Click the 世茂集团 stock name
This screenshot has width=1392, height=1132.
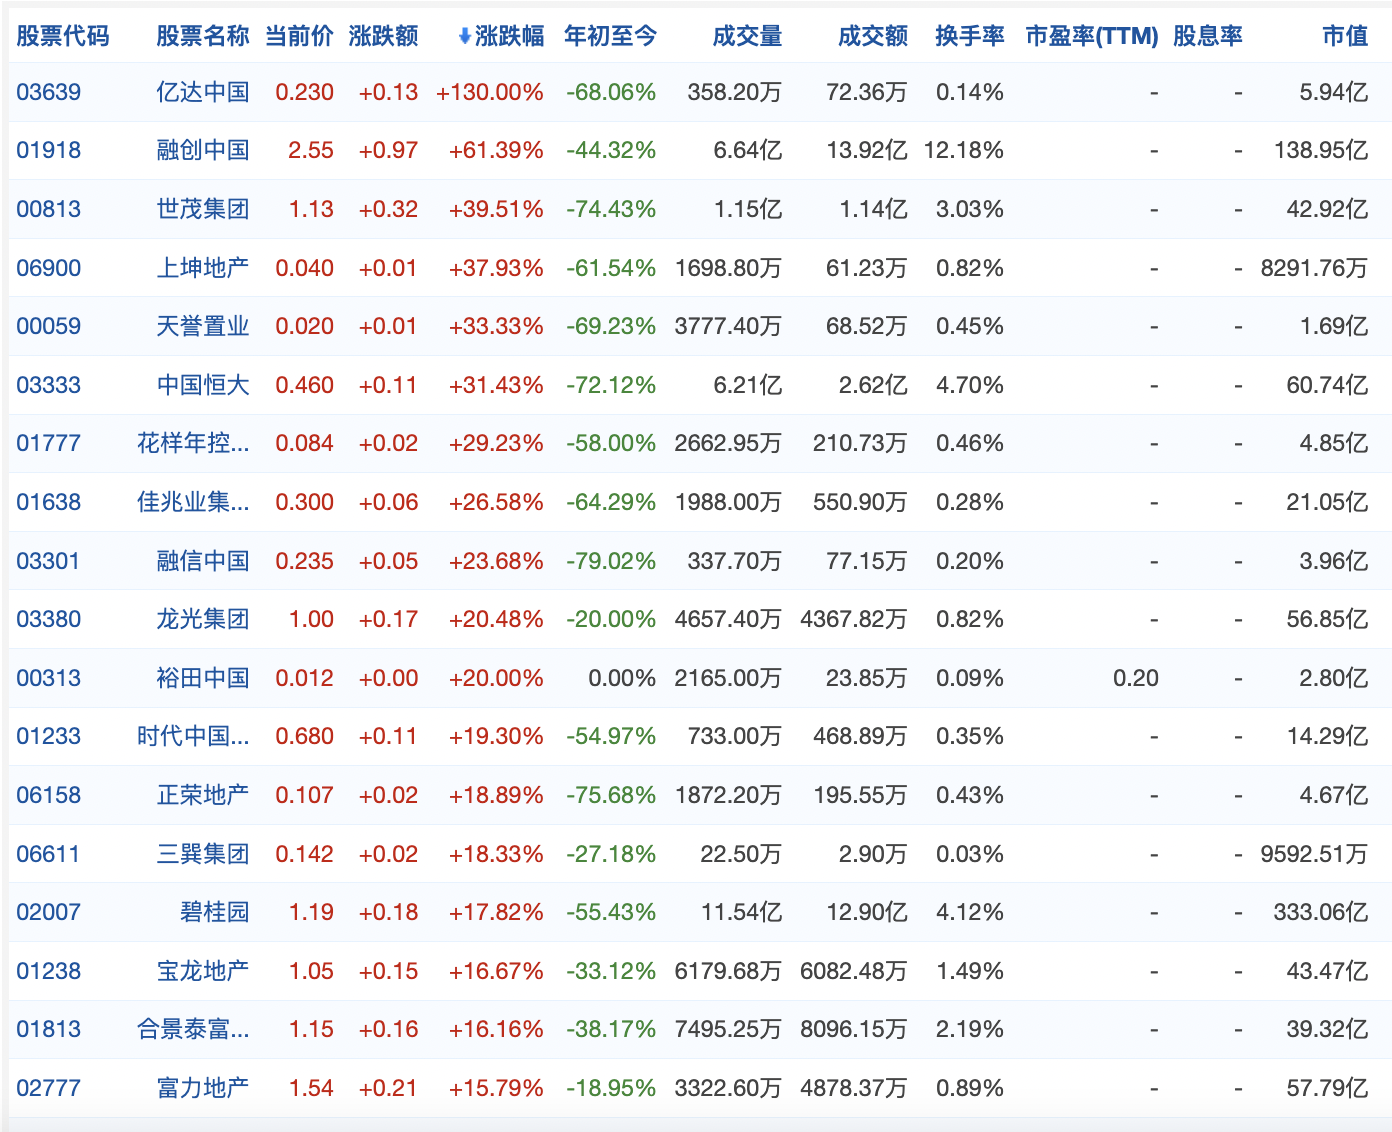click(203, 209)
